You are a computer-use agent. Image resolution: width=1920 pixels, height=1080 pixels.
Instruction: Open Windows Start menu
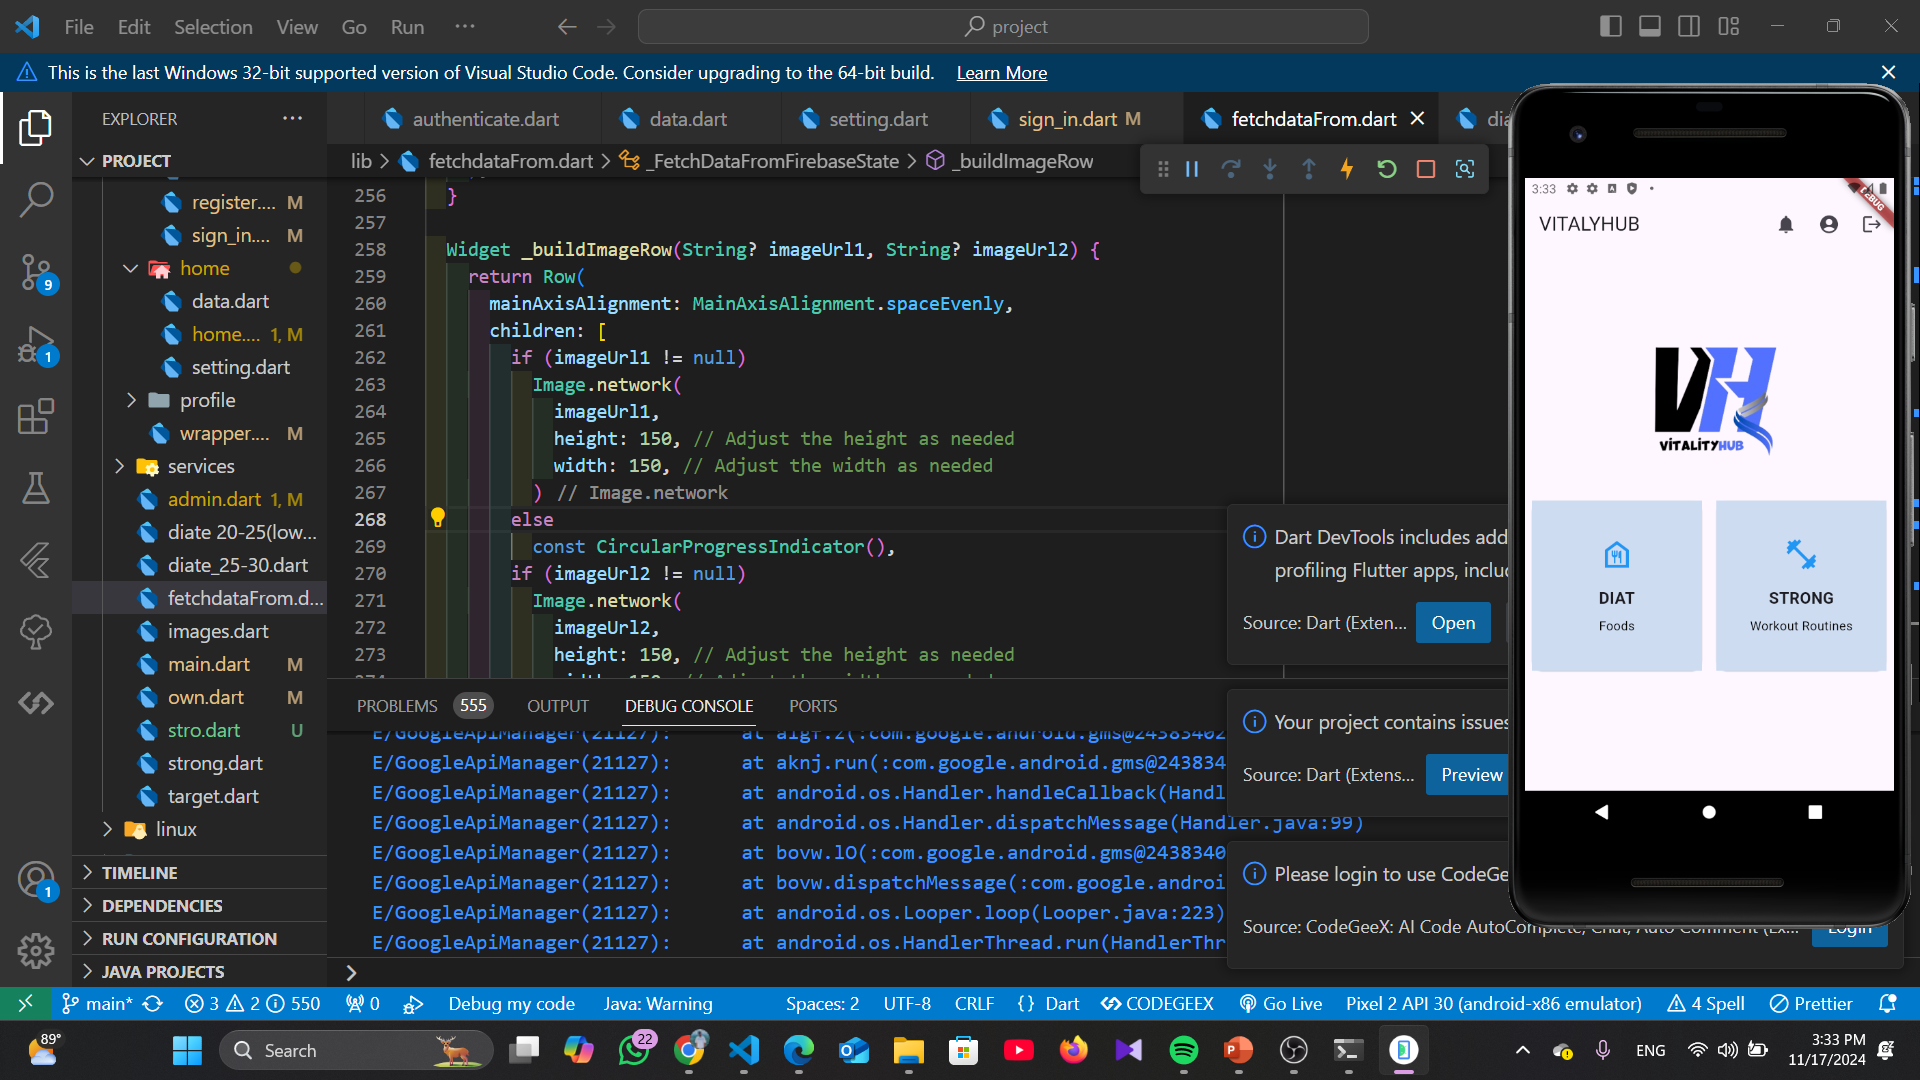(187, 1050)
